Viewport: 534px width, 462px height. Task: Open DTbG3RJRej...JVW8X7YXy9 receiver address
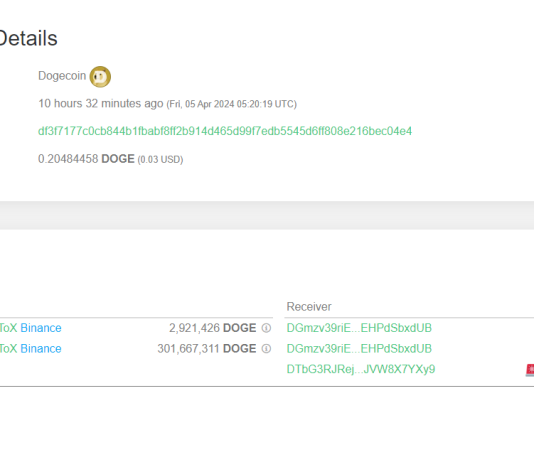(x=361, y=369)
